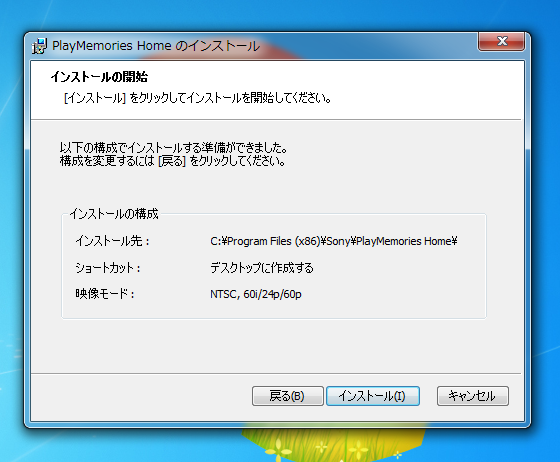Go back with the 戻る(B) button
This screenshot has height=462, width=560.
click(288, 396)
